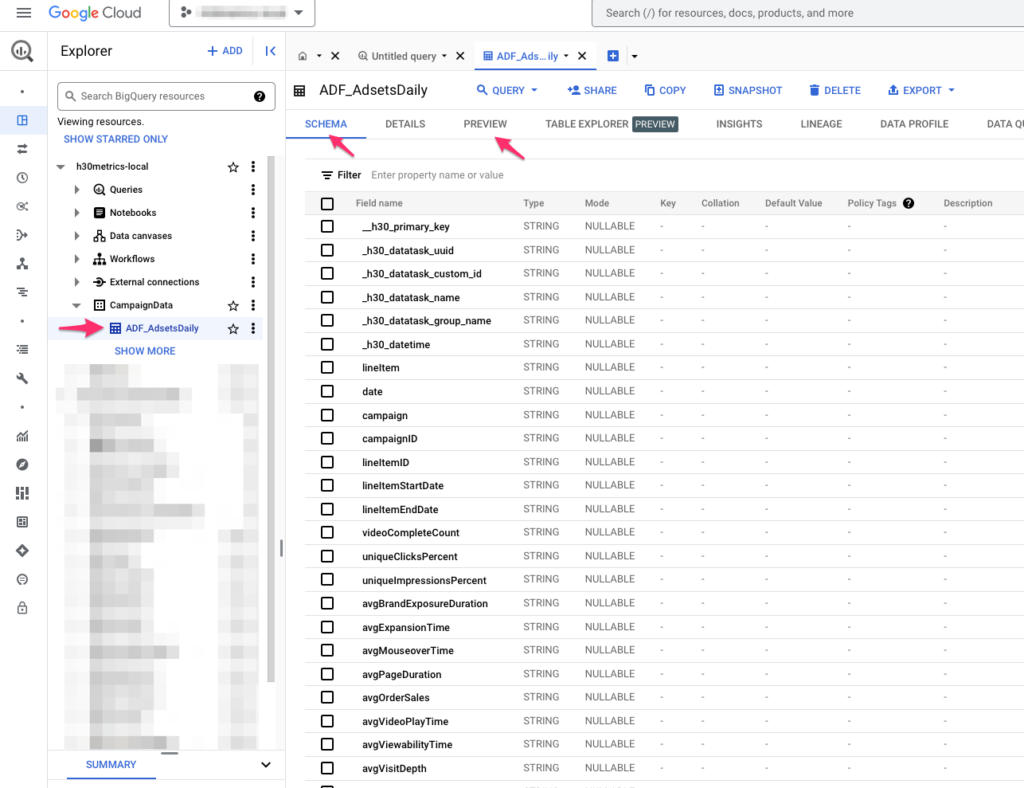Collapse the CampaignData dataset node
The height and width of the screenshot is (788, 1024).
pyautogui.click(x=77, y=306)
